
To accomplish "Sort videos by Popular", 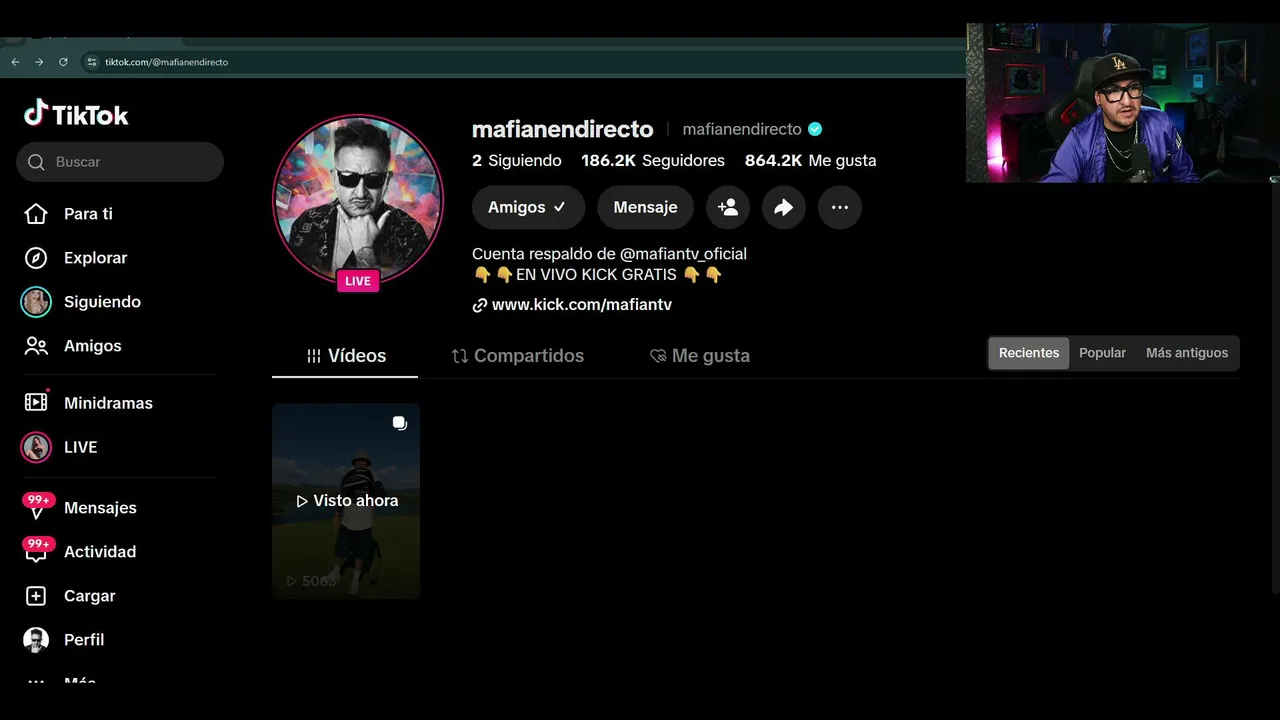I will coord(1102,353).
